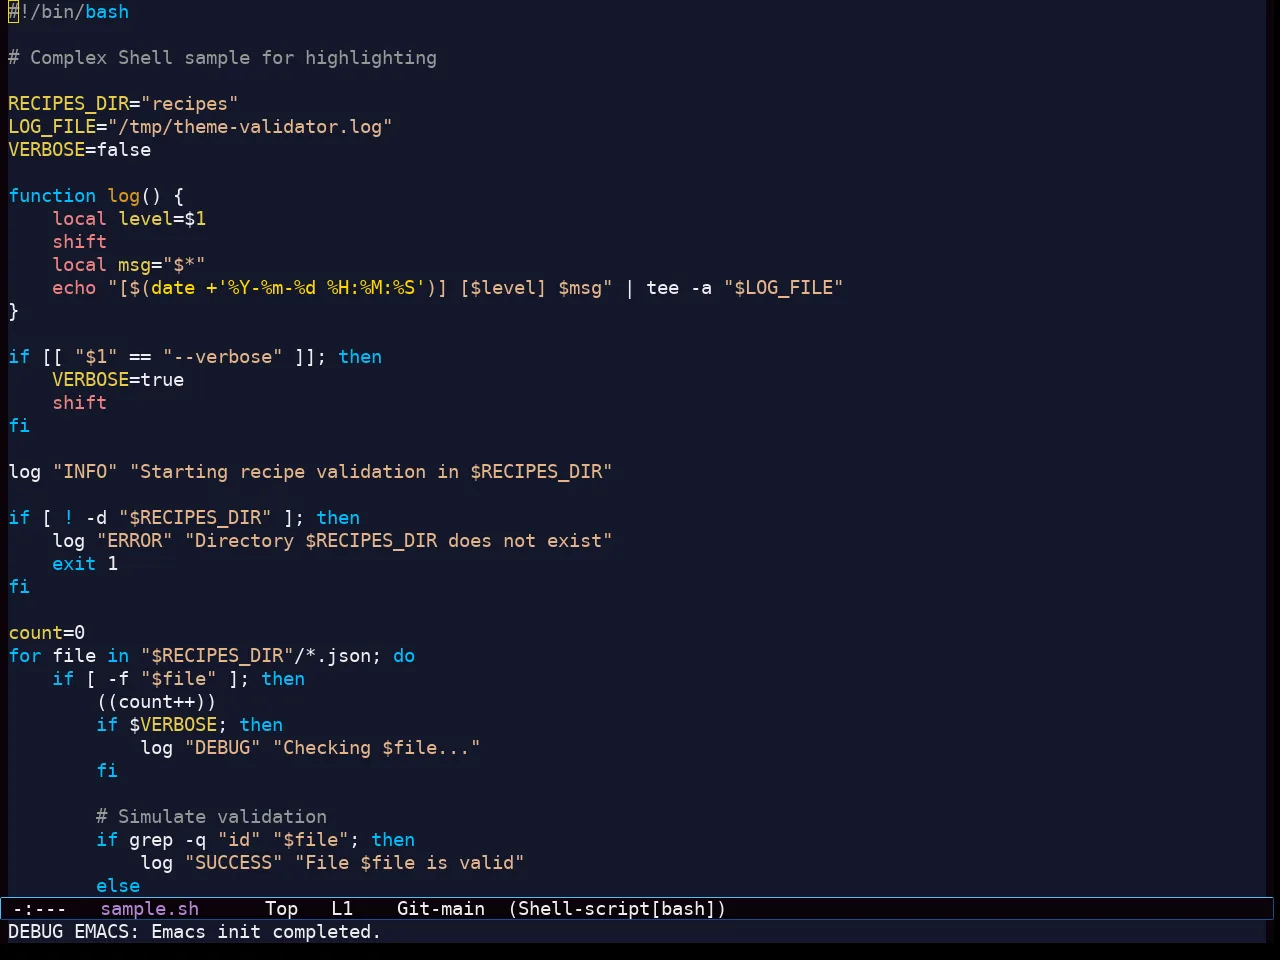This screenshot has height=960, width=1280.
Task: Click 'local level=$1' line
Action: [129, 219]
